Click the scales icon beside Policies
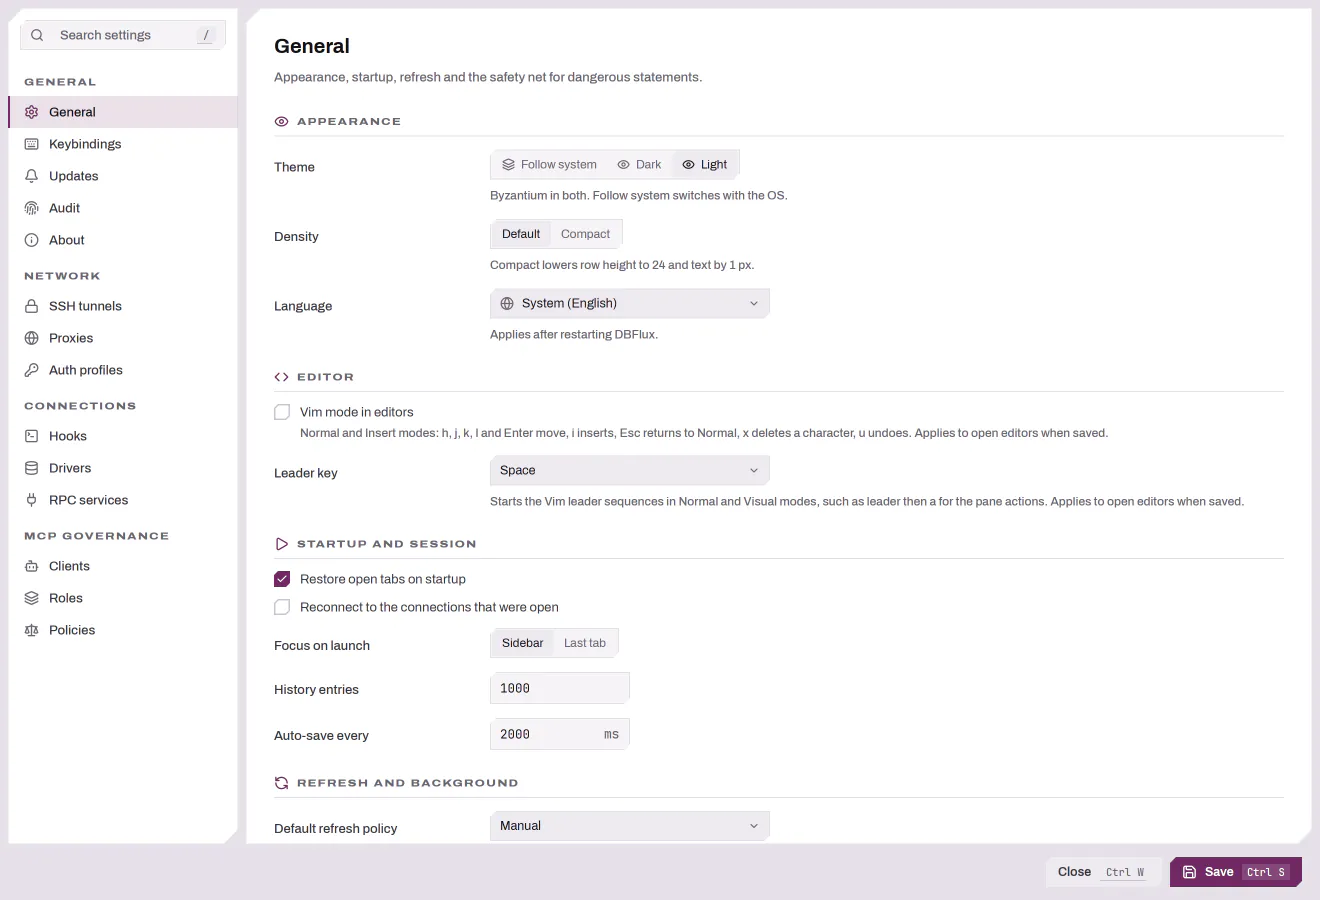This screenshot has height=900, width=1320. click(31, 630)
